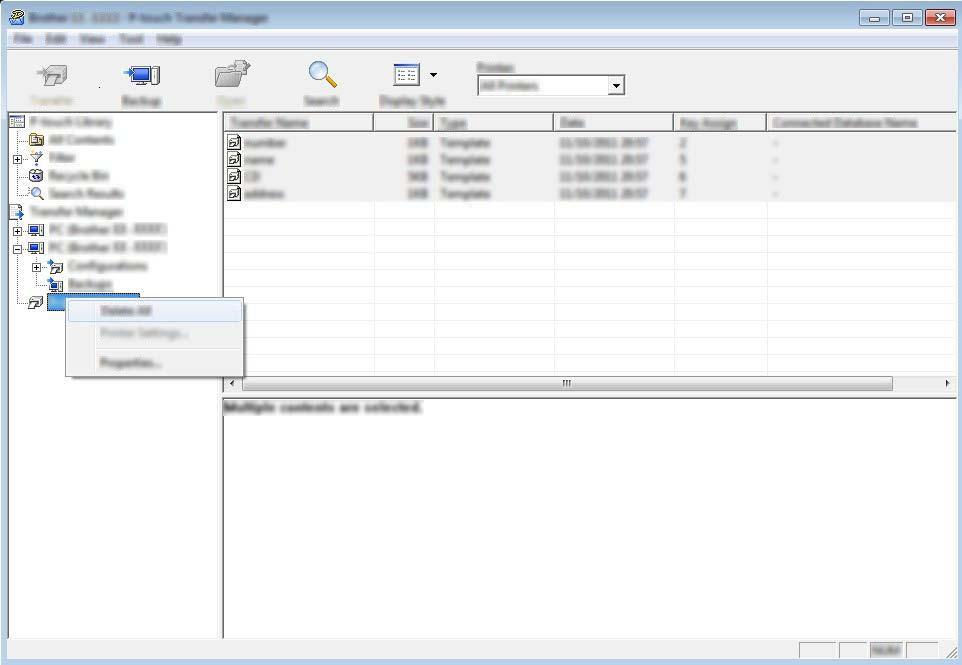Open the File menu
Image resolution: width=962 pixels, height=665 pixels.
tap(23, 39)
